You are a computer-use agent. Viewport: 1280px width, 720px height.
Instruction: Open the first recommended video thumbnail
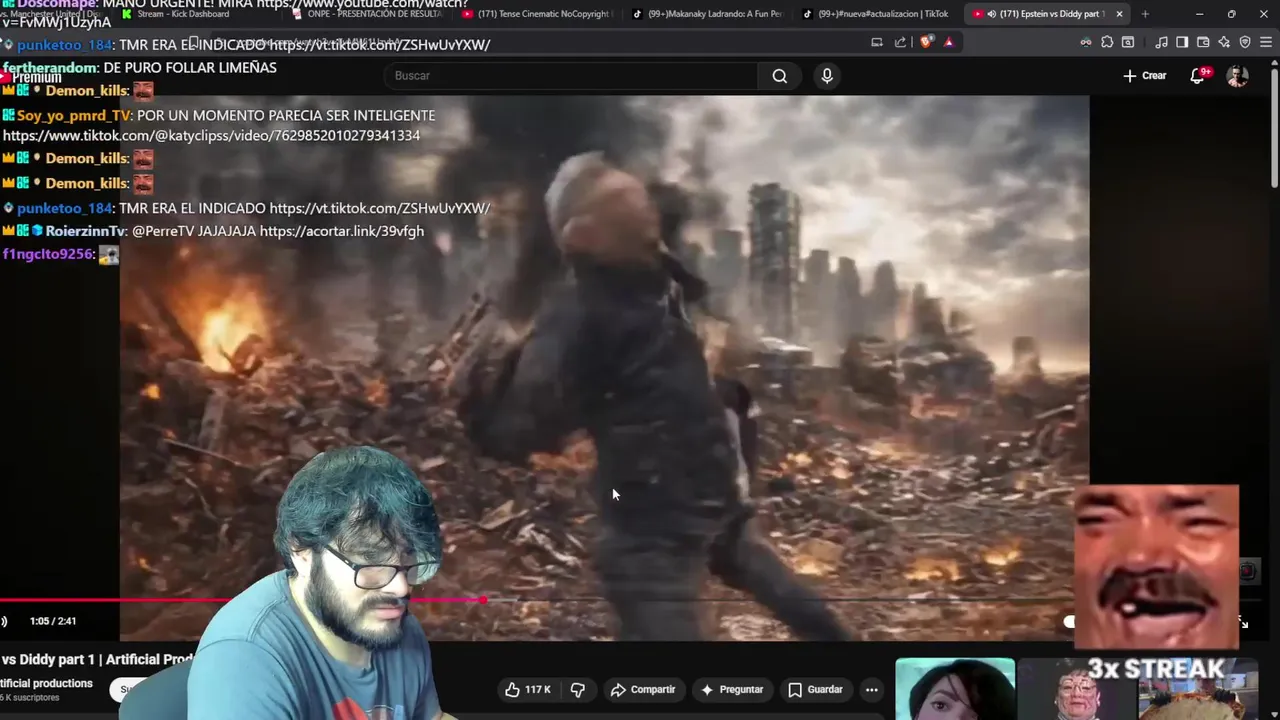coord(955,688)
